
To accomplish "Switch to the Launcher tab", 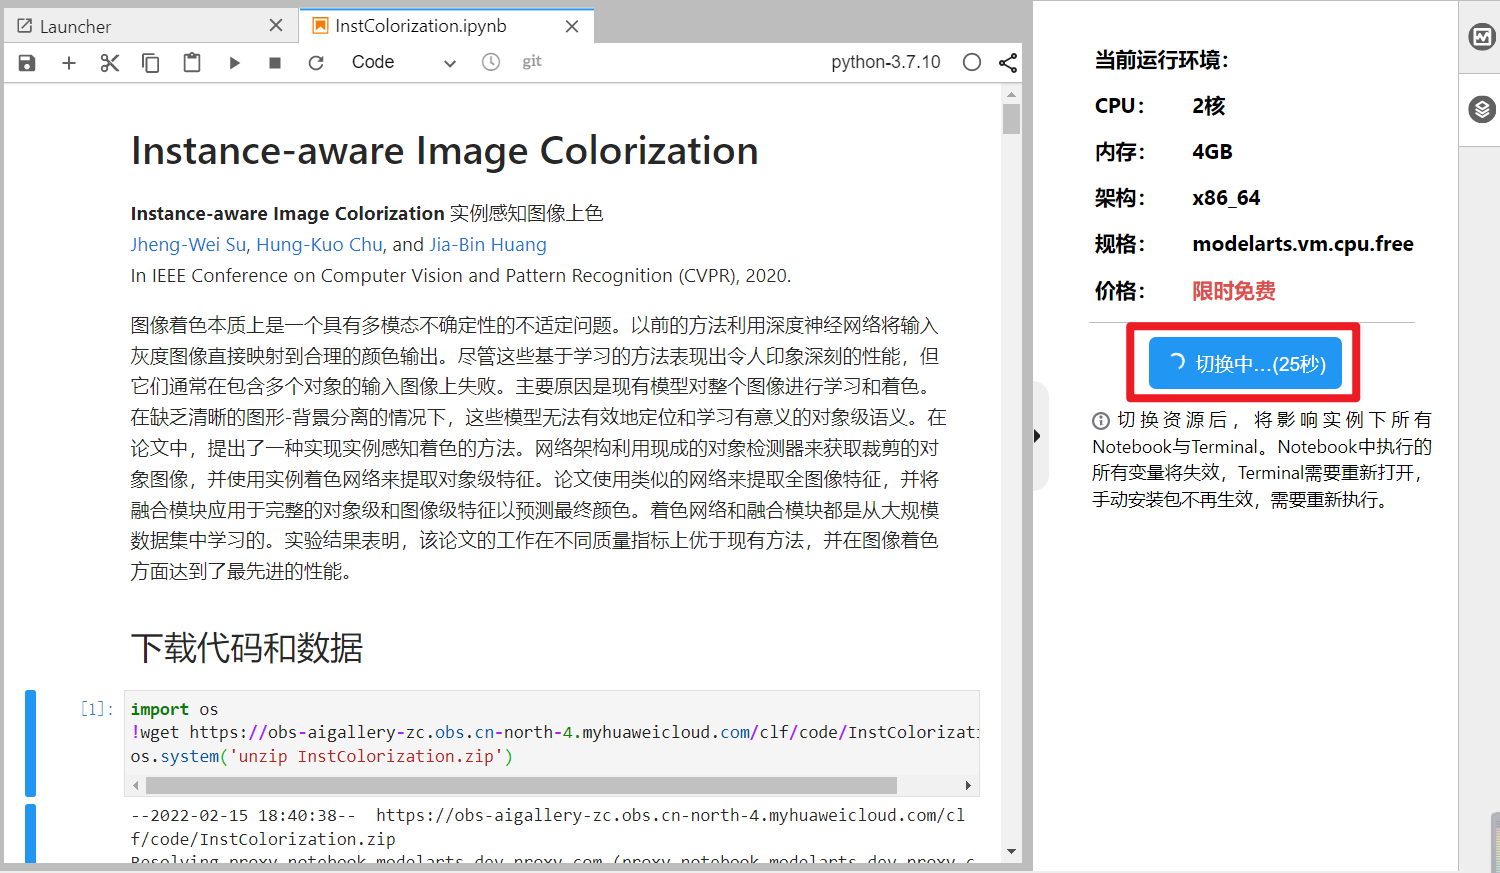I will 150,26.
